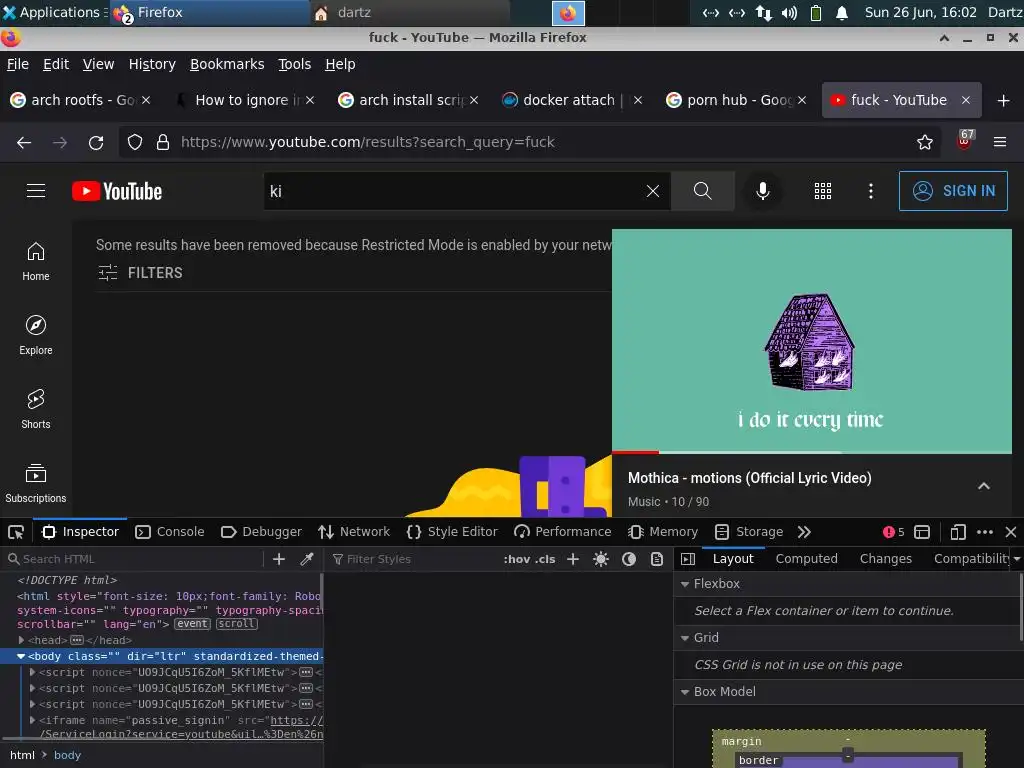This screenshot has width=1024, height=768.
Task: Open the YouTube guide hamburger menu
Action: click(x=36, y=191)
